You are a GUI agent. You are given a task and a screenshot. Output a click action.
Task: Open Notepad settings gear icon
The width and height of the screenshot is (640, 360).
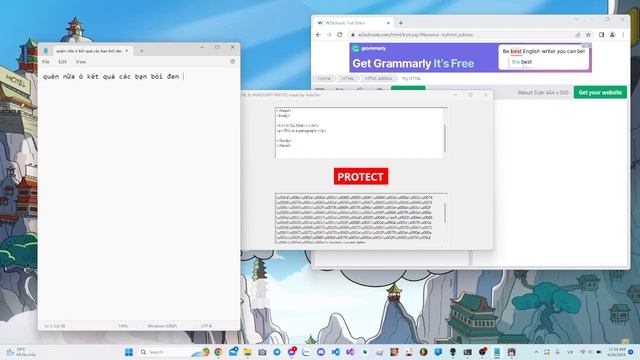(x=232, y=61)
